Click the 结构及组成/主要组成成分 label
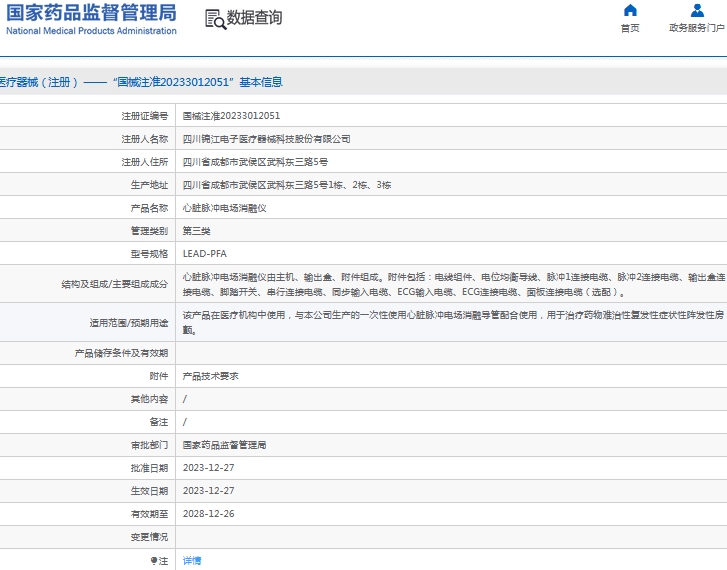727x570 pixels. click(115, 284)
